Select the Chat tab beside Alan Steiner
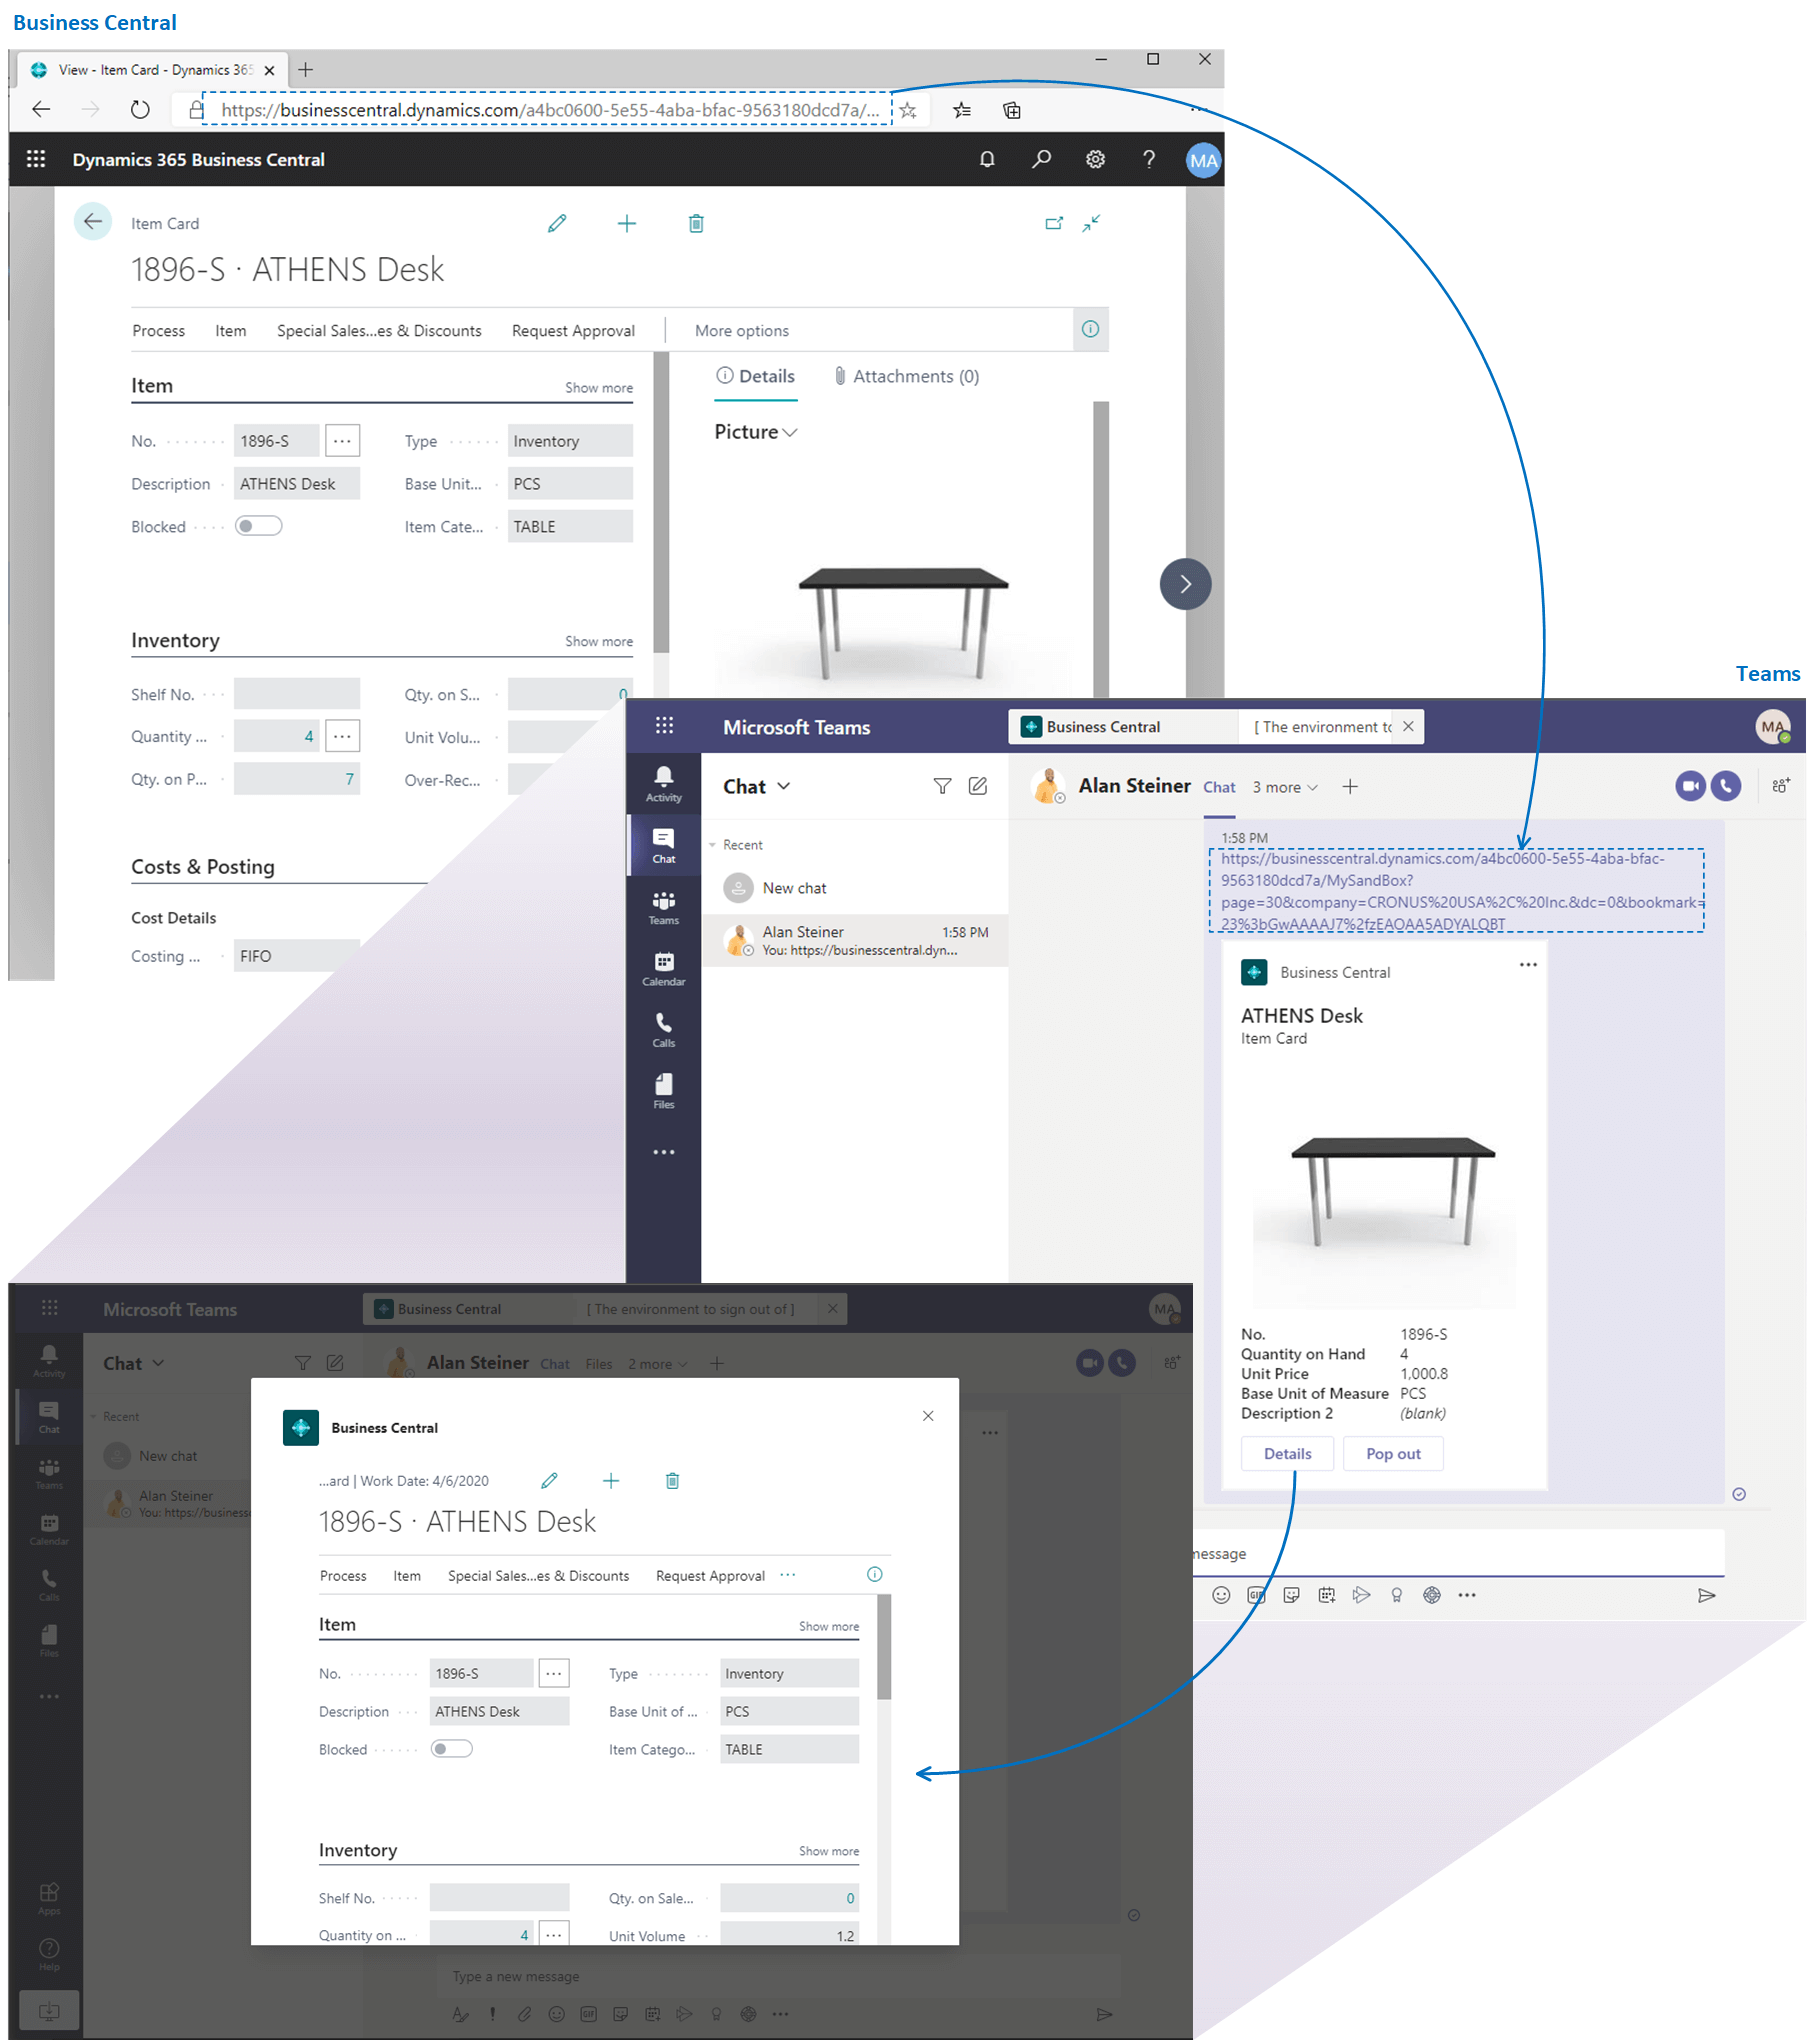 (x=1219, y=787)
